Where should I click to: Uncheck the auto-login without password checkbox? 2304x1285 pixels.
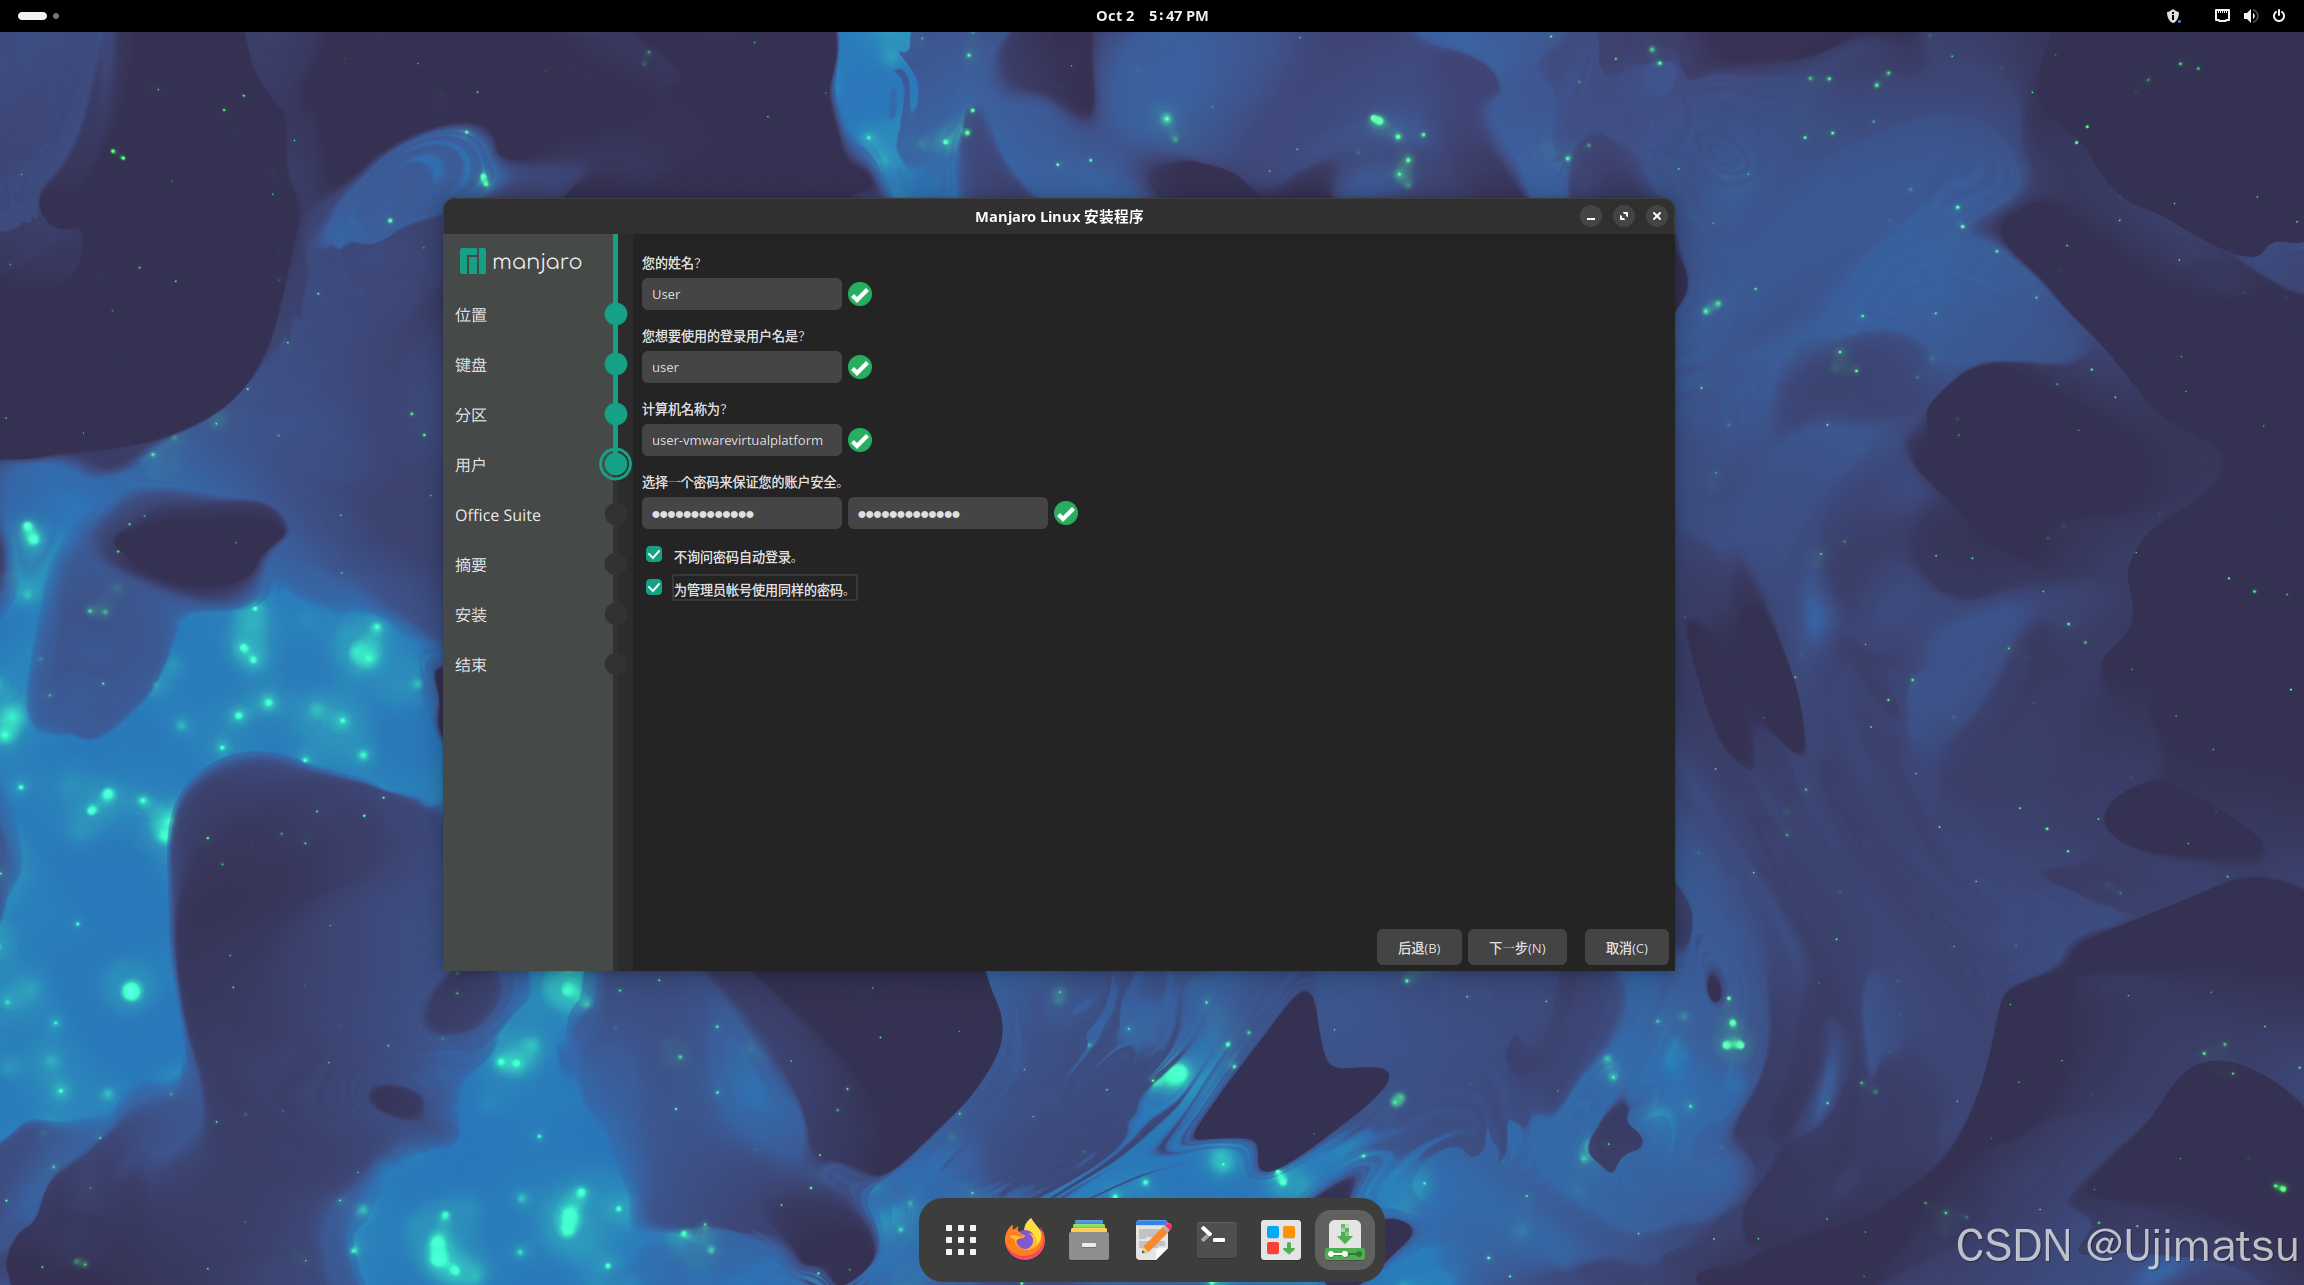[x=654, y=555]
